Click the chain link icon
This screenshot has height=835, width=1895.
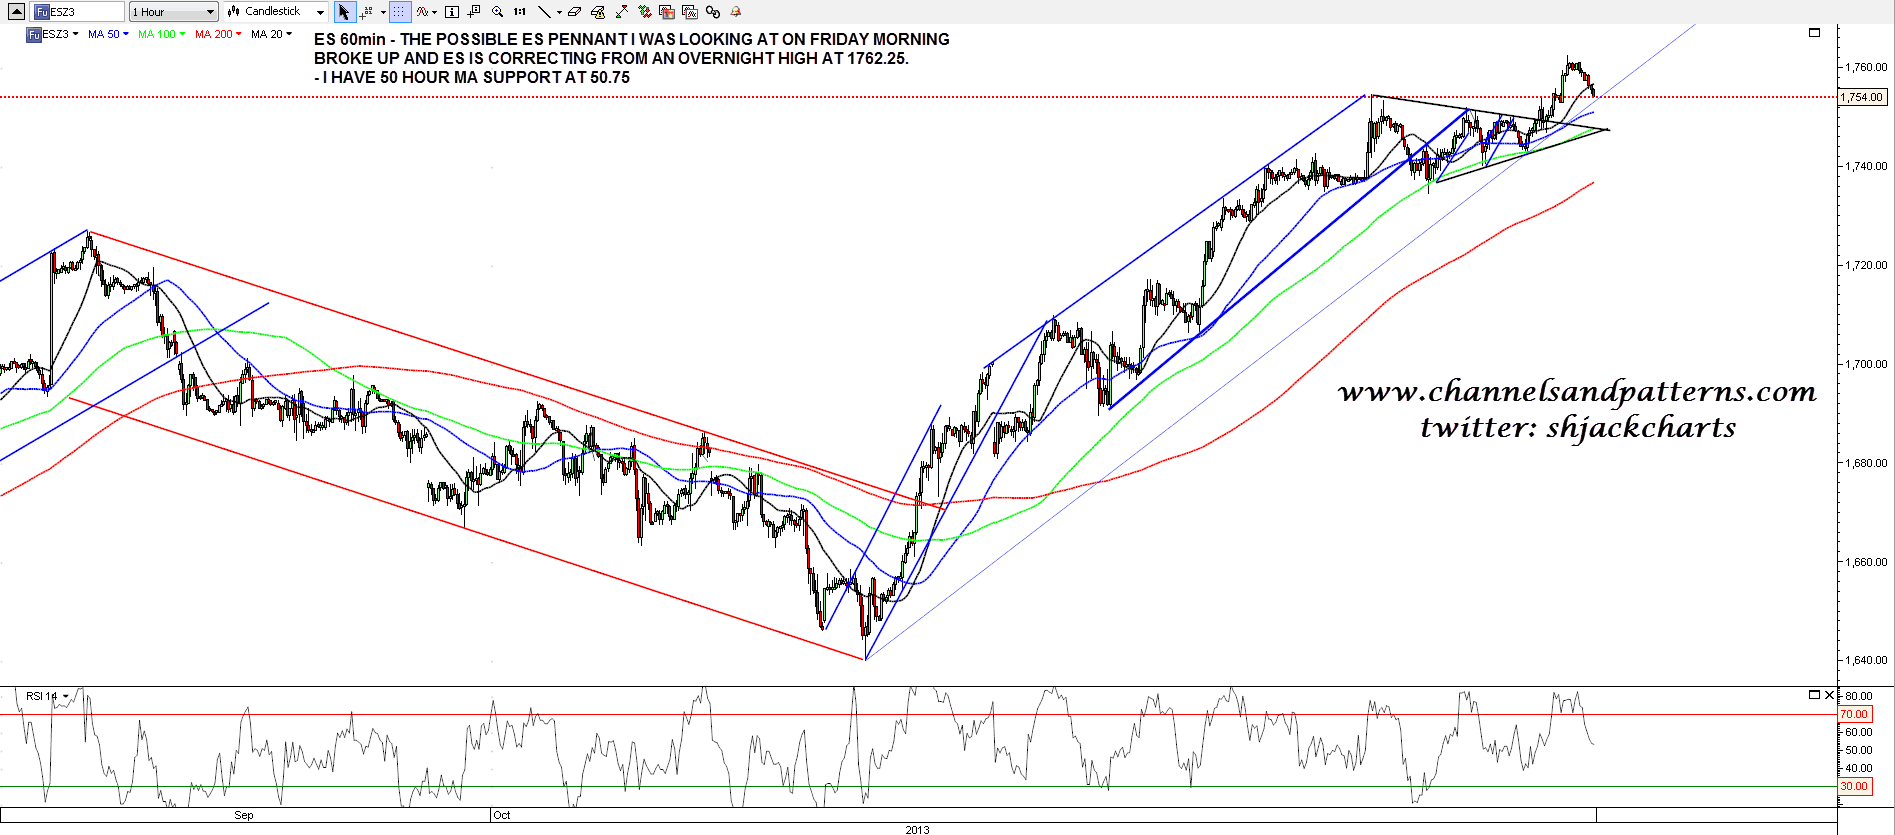tap(712, 12)
